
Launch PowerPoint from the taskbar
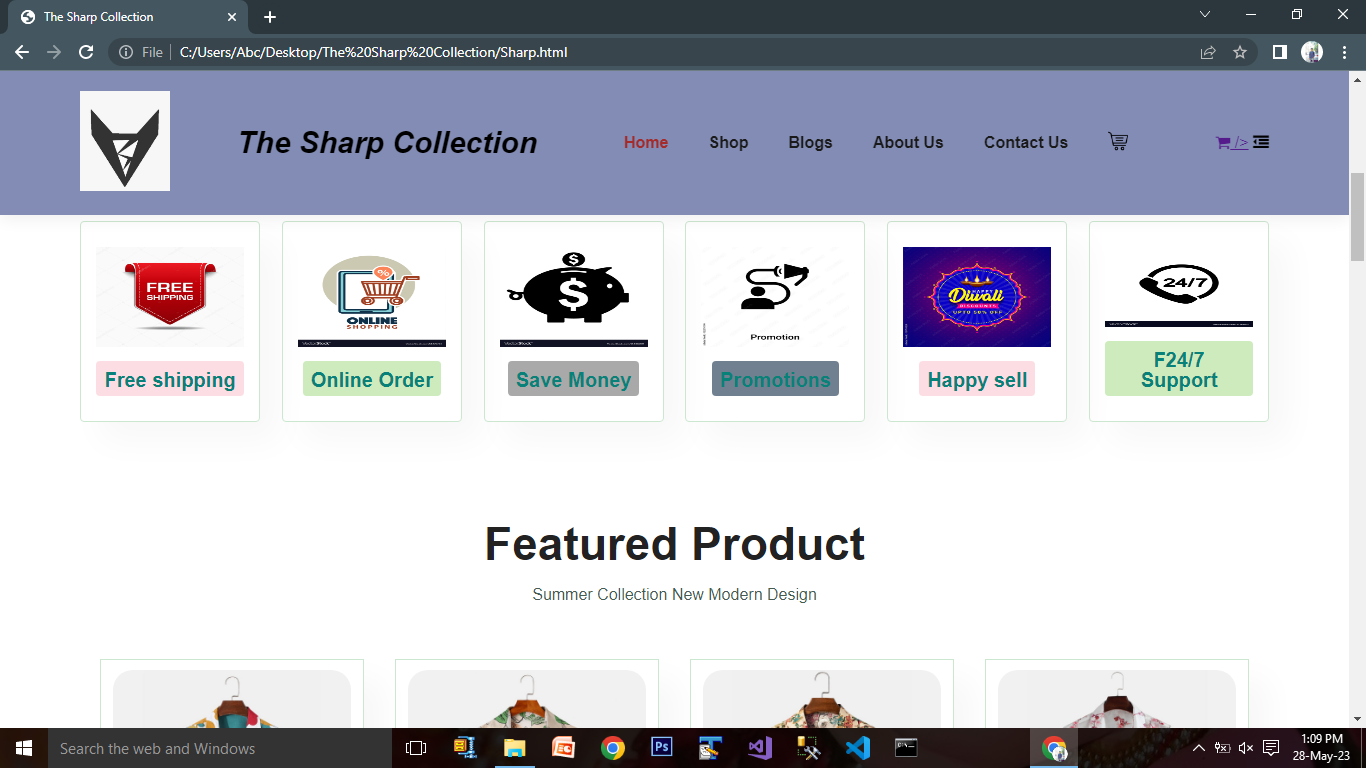point(563,748)
